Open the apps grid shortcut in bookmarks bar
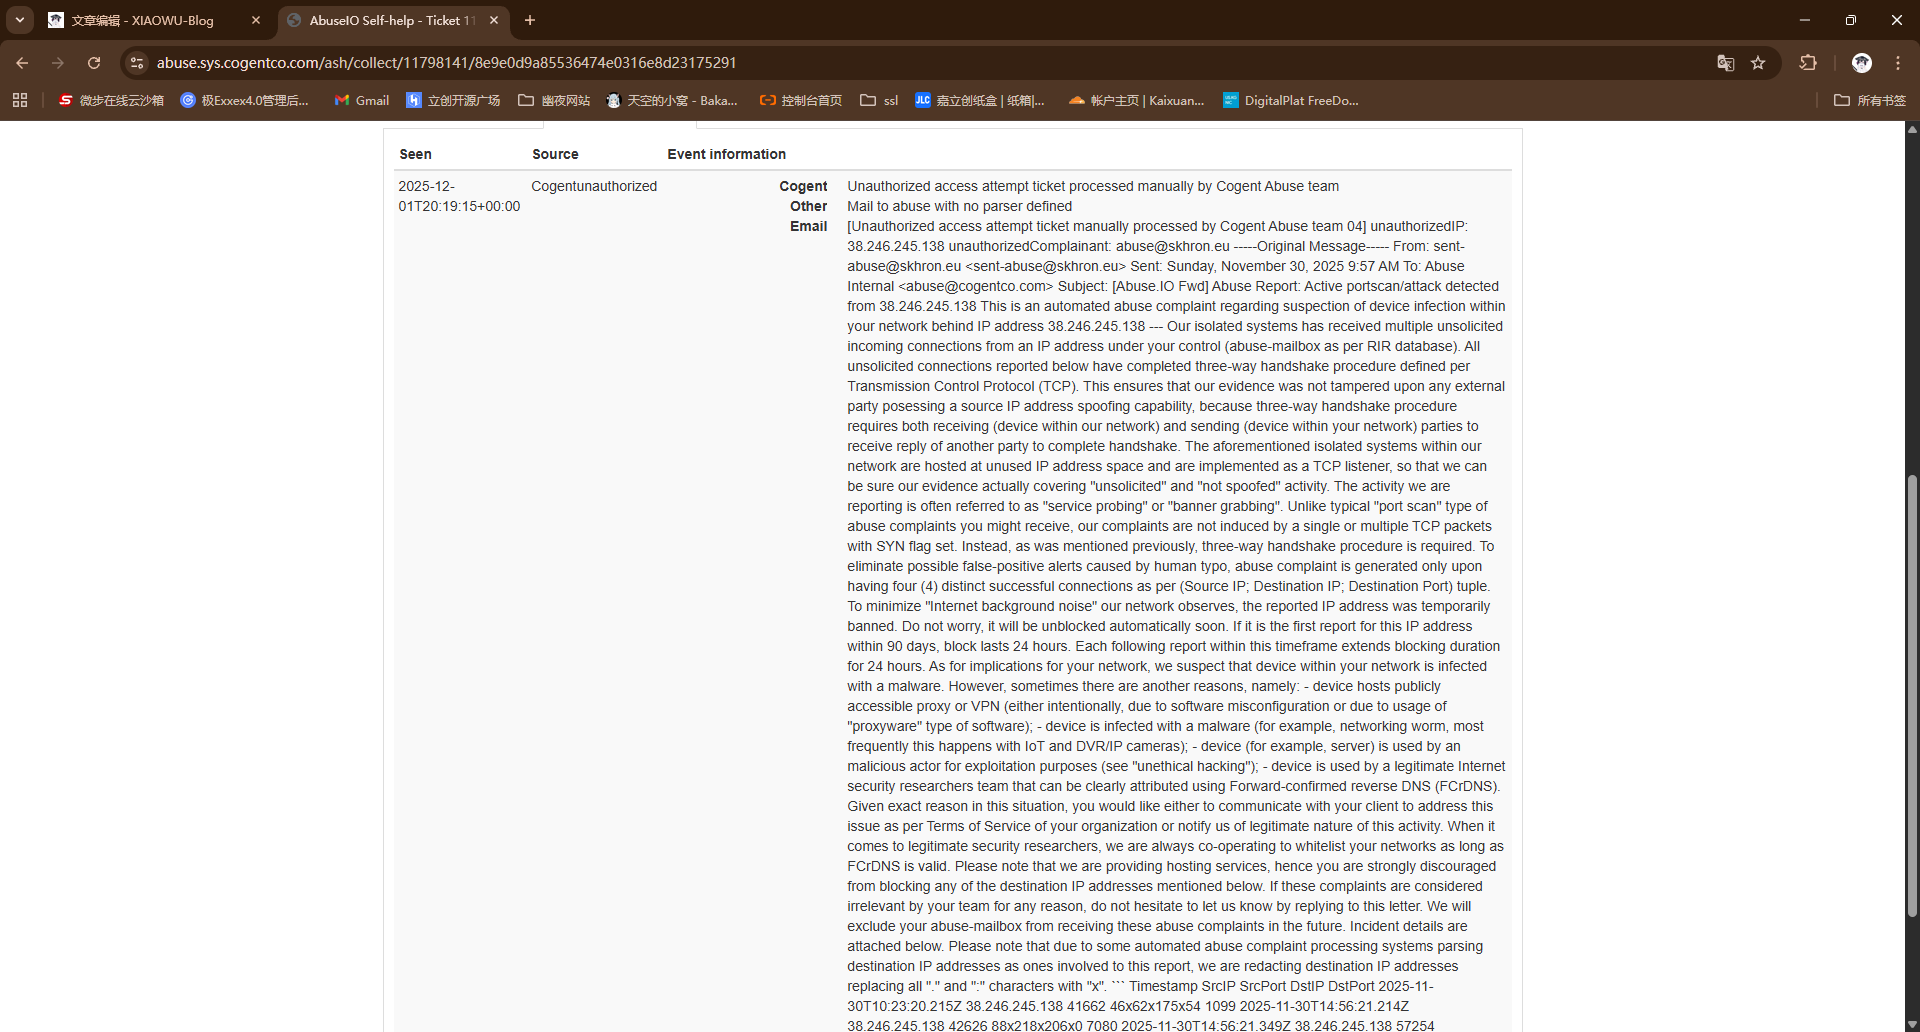Image resolution: width=1920 pixels, height=1032 pixels. pos(20,100)
